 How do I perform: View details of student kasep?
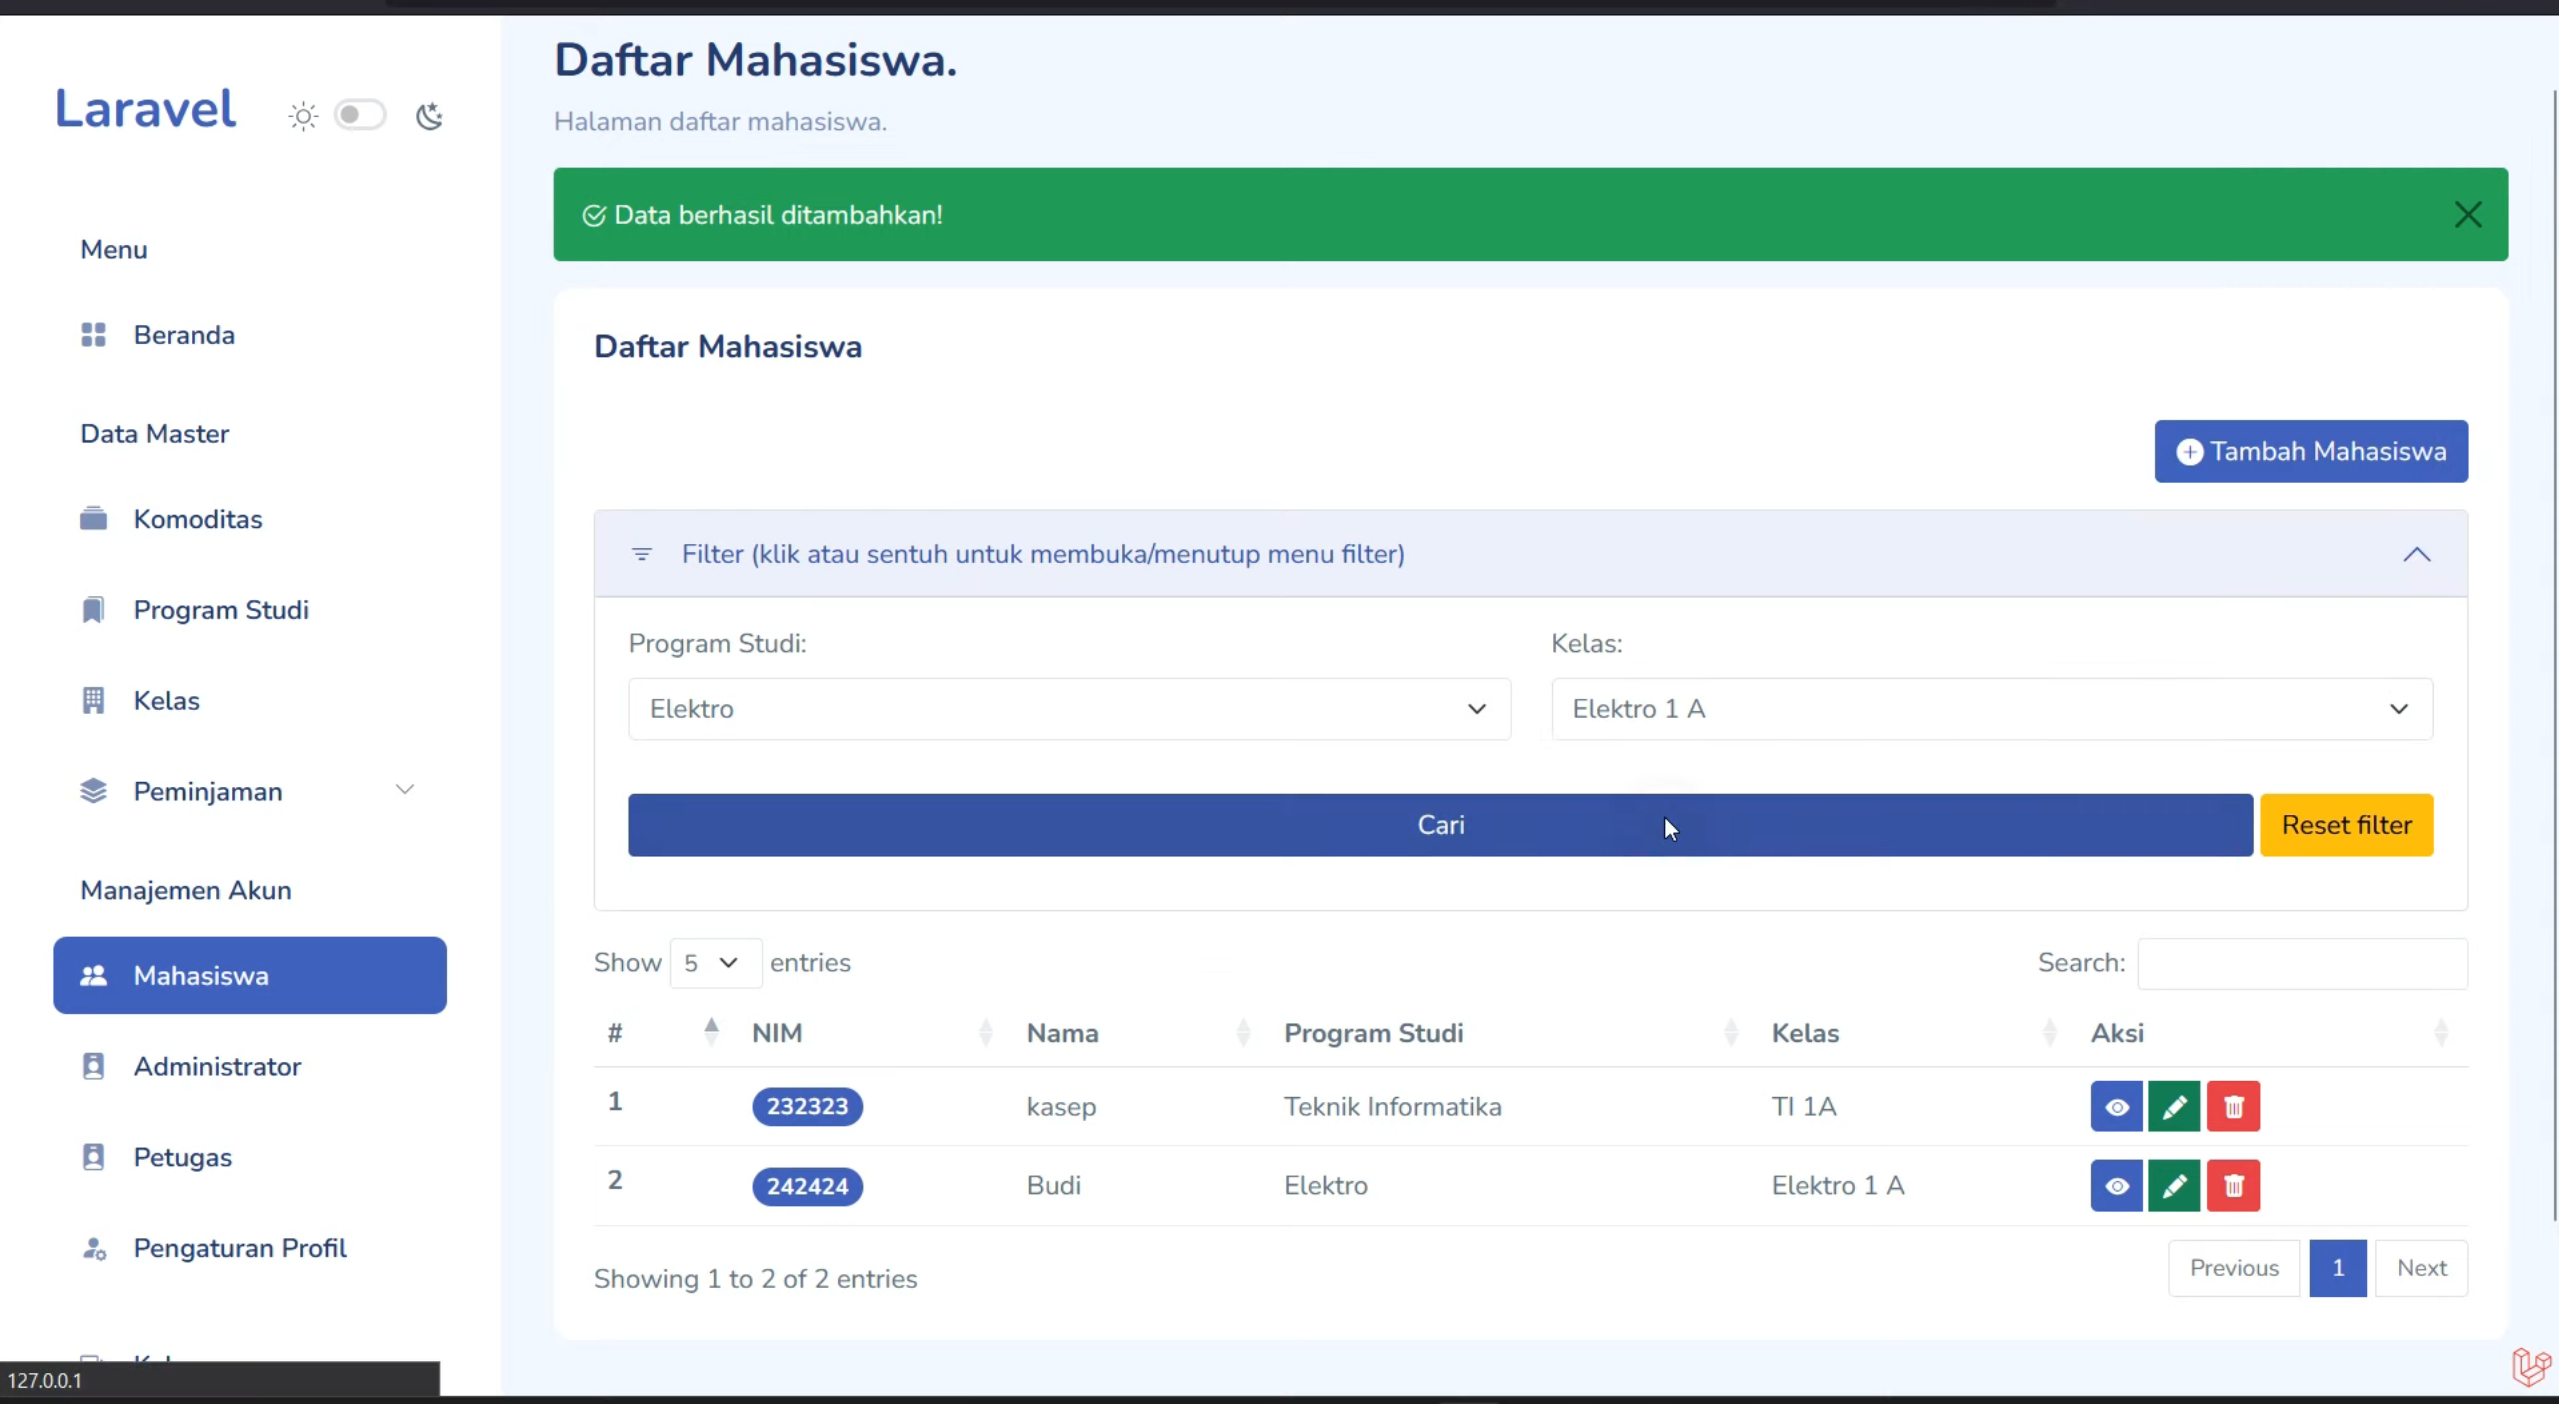2116,1106
